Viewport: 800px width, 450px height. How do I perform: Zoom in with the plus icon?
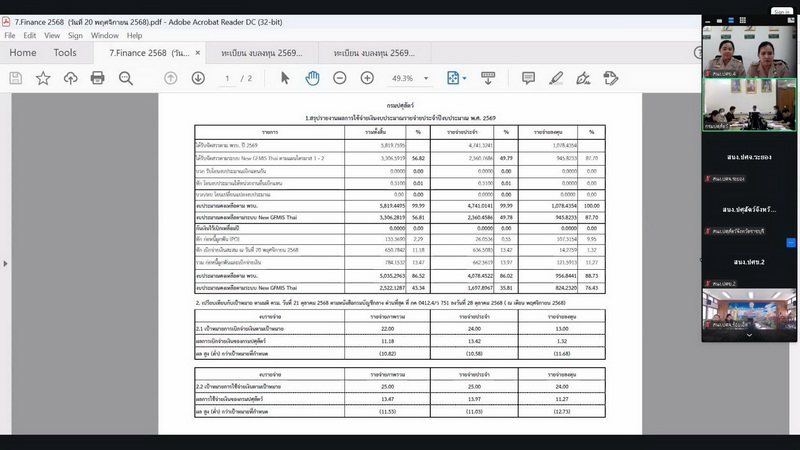coord(367,78)
